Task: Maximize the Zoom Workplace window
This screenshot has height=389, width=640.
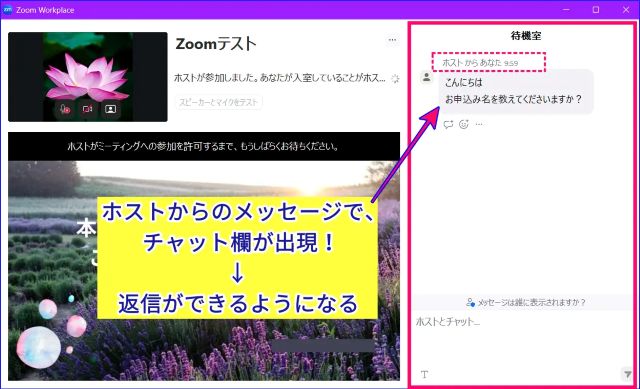Action: (596, 9)
